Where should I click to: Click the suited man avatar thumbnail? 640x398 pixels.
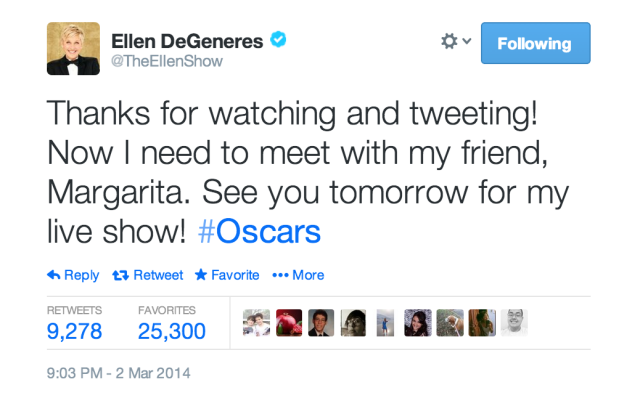pos(321,323)
